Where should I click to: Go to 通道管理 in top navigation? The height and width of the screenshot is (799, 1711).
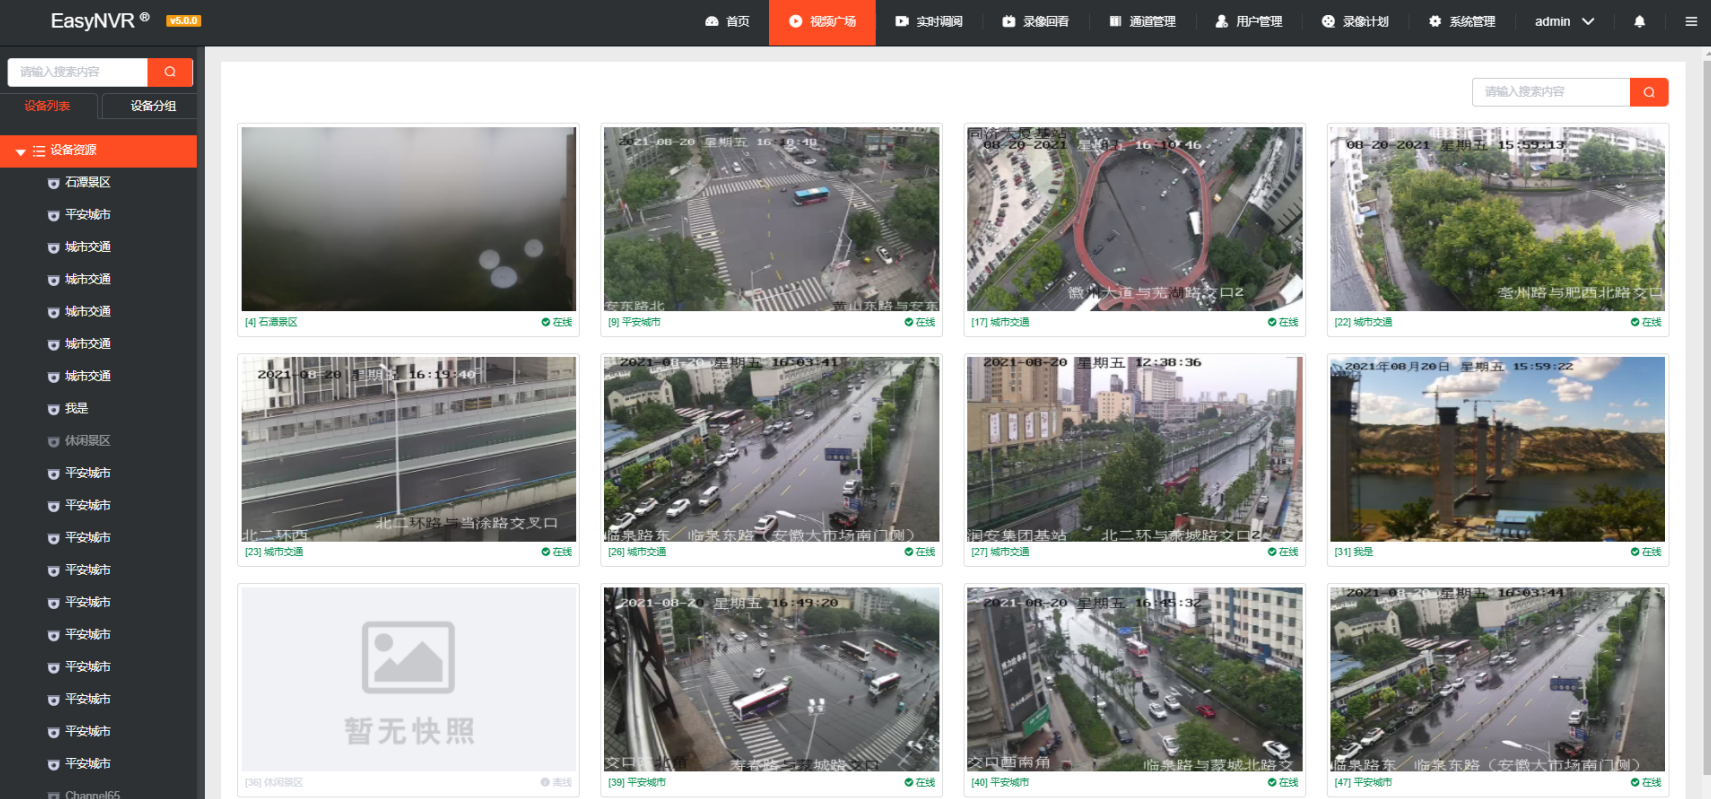1142,21
